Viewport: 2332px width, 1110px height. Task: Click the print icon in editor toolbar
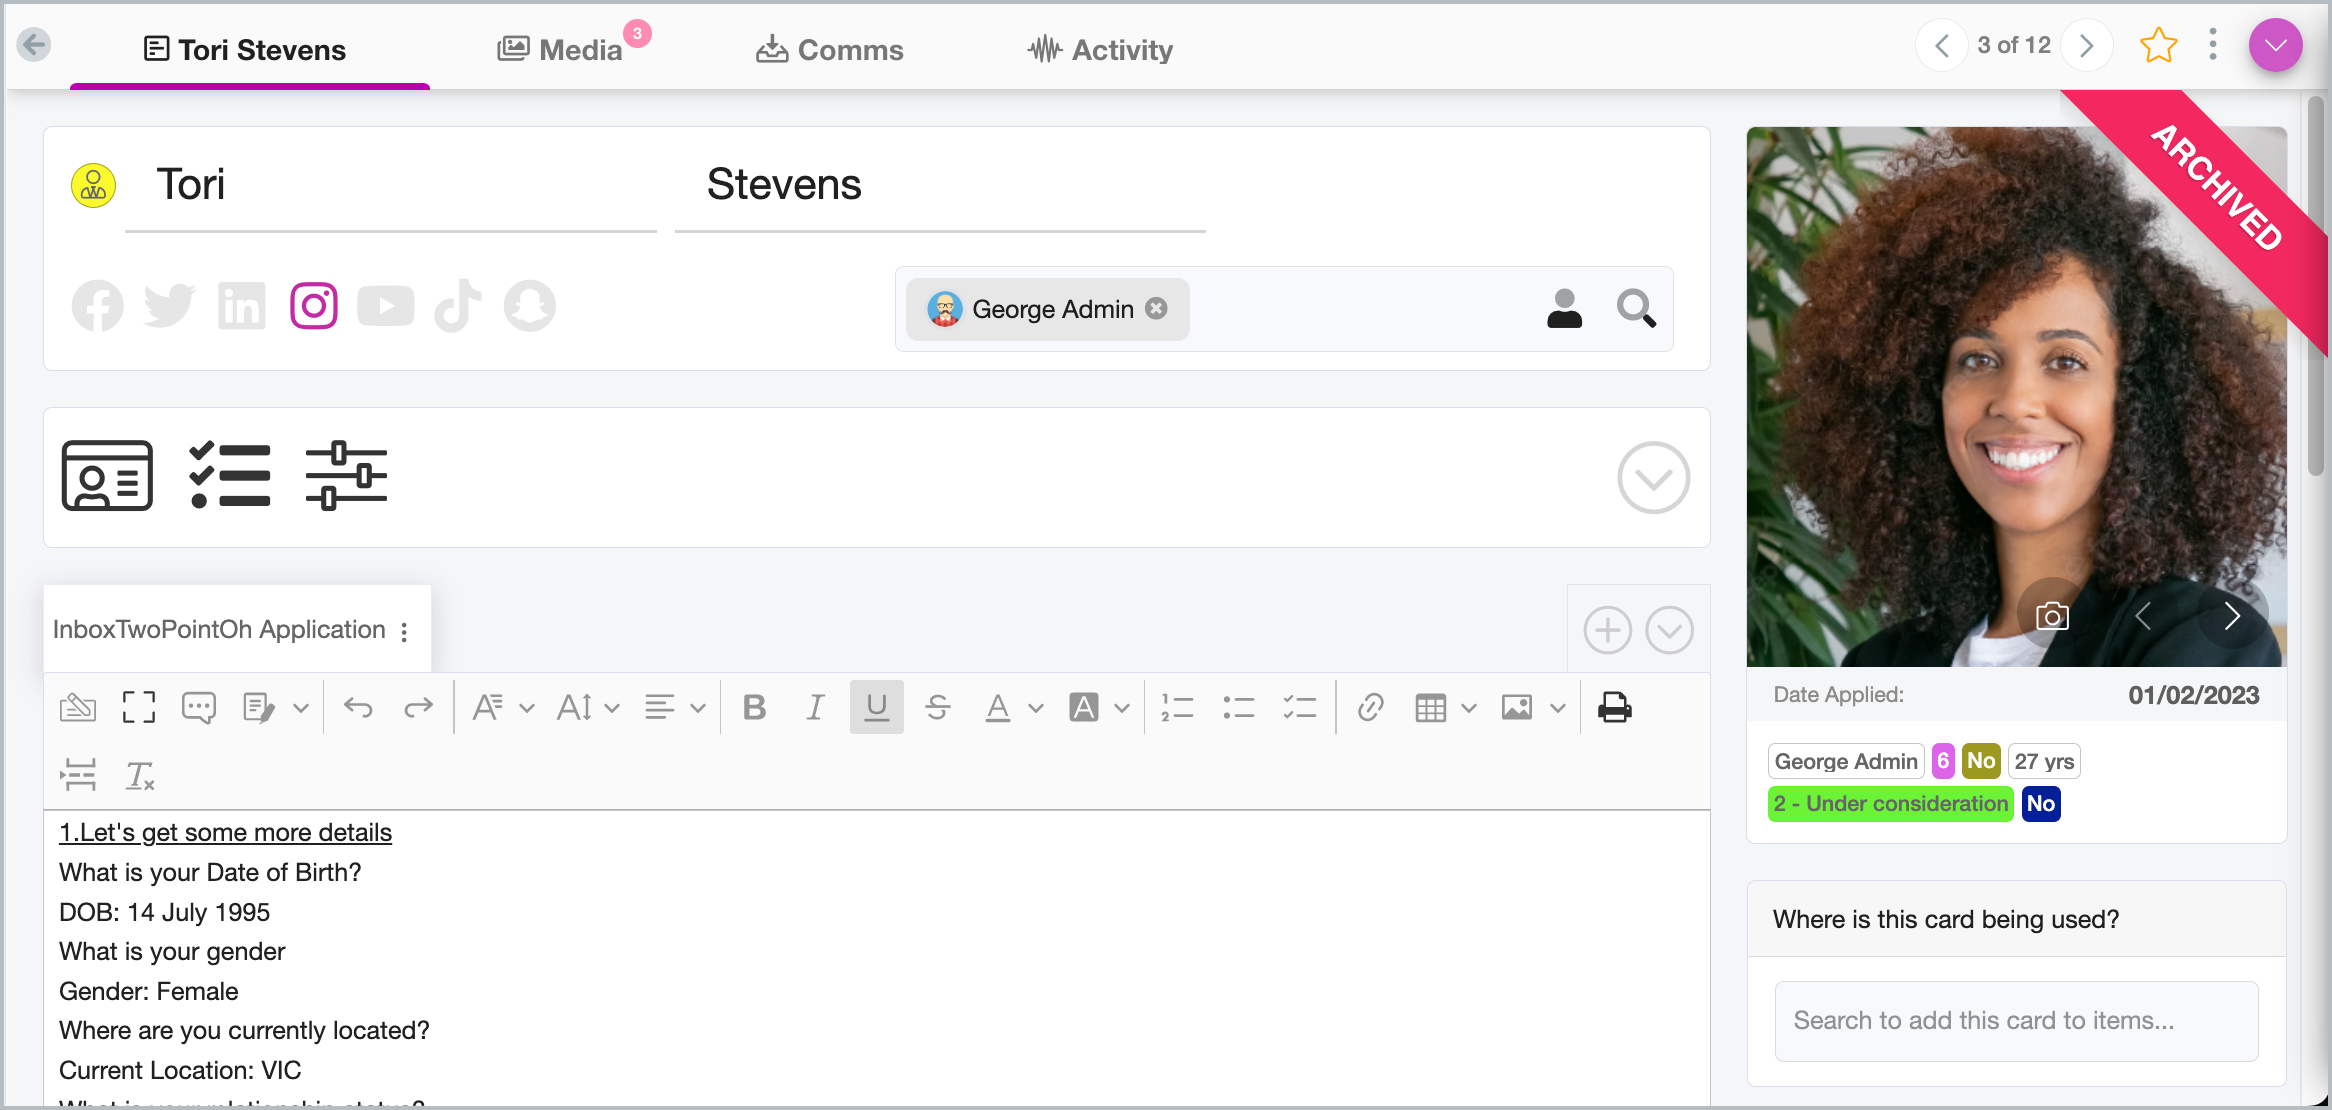pos(1614,708)
